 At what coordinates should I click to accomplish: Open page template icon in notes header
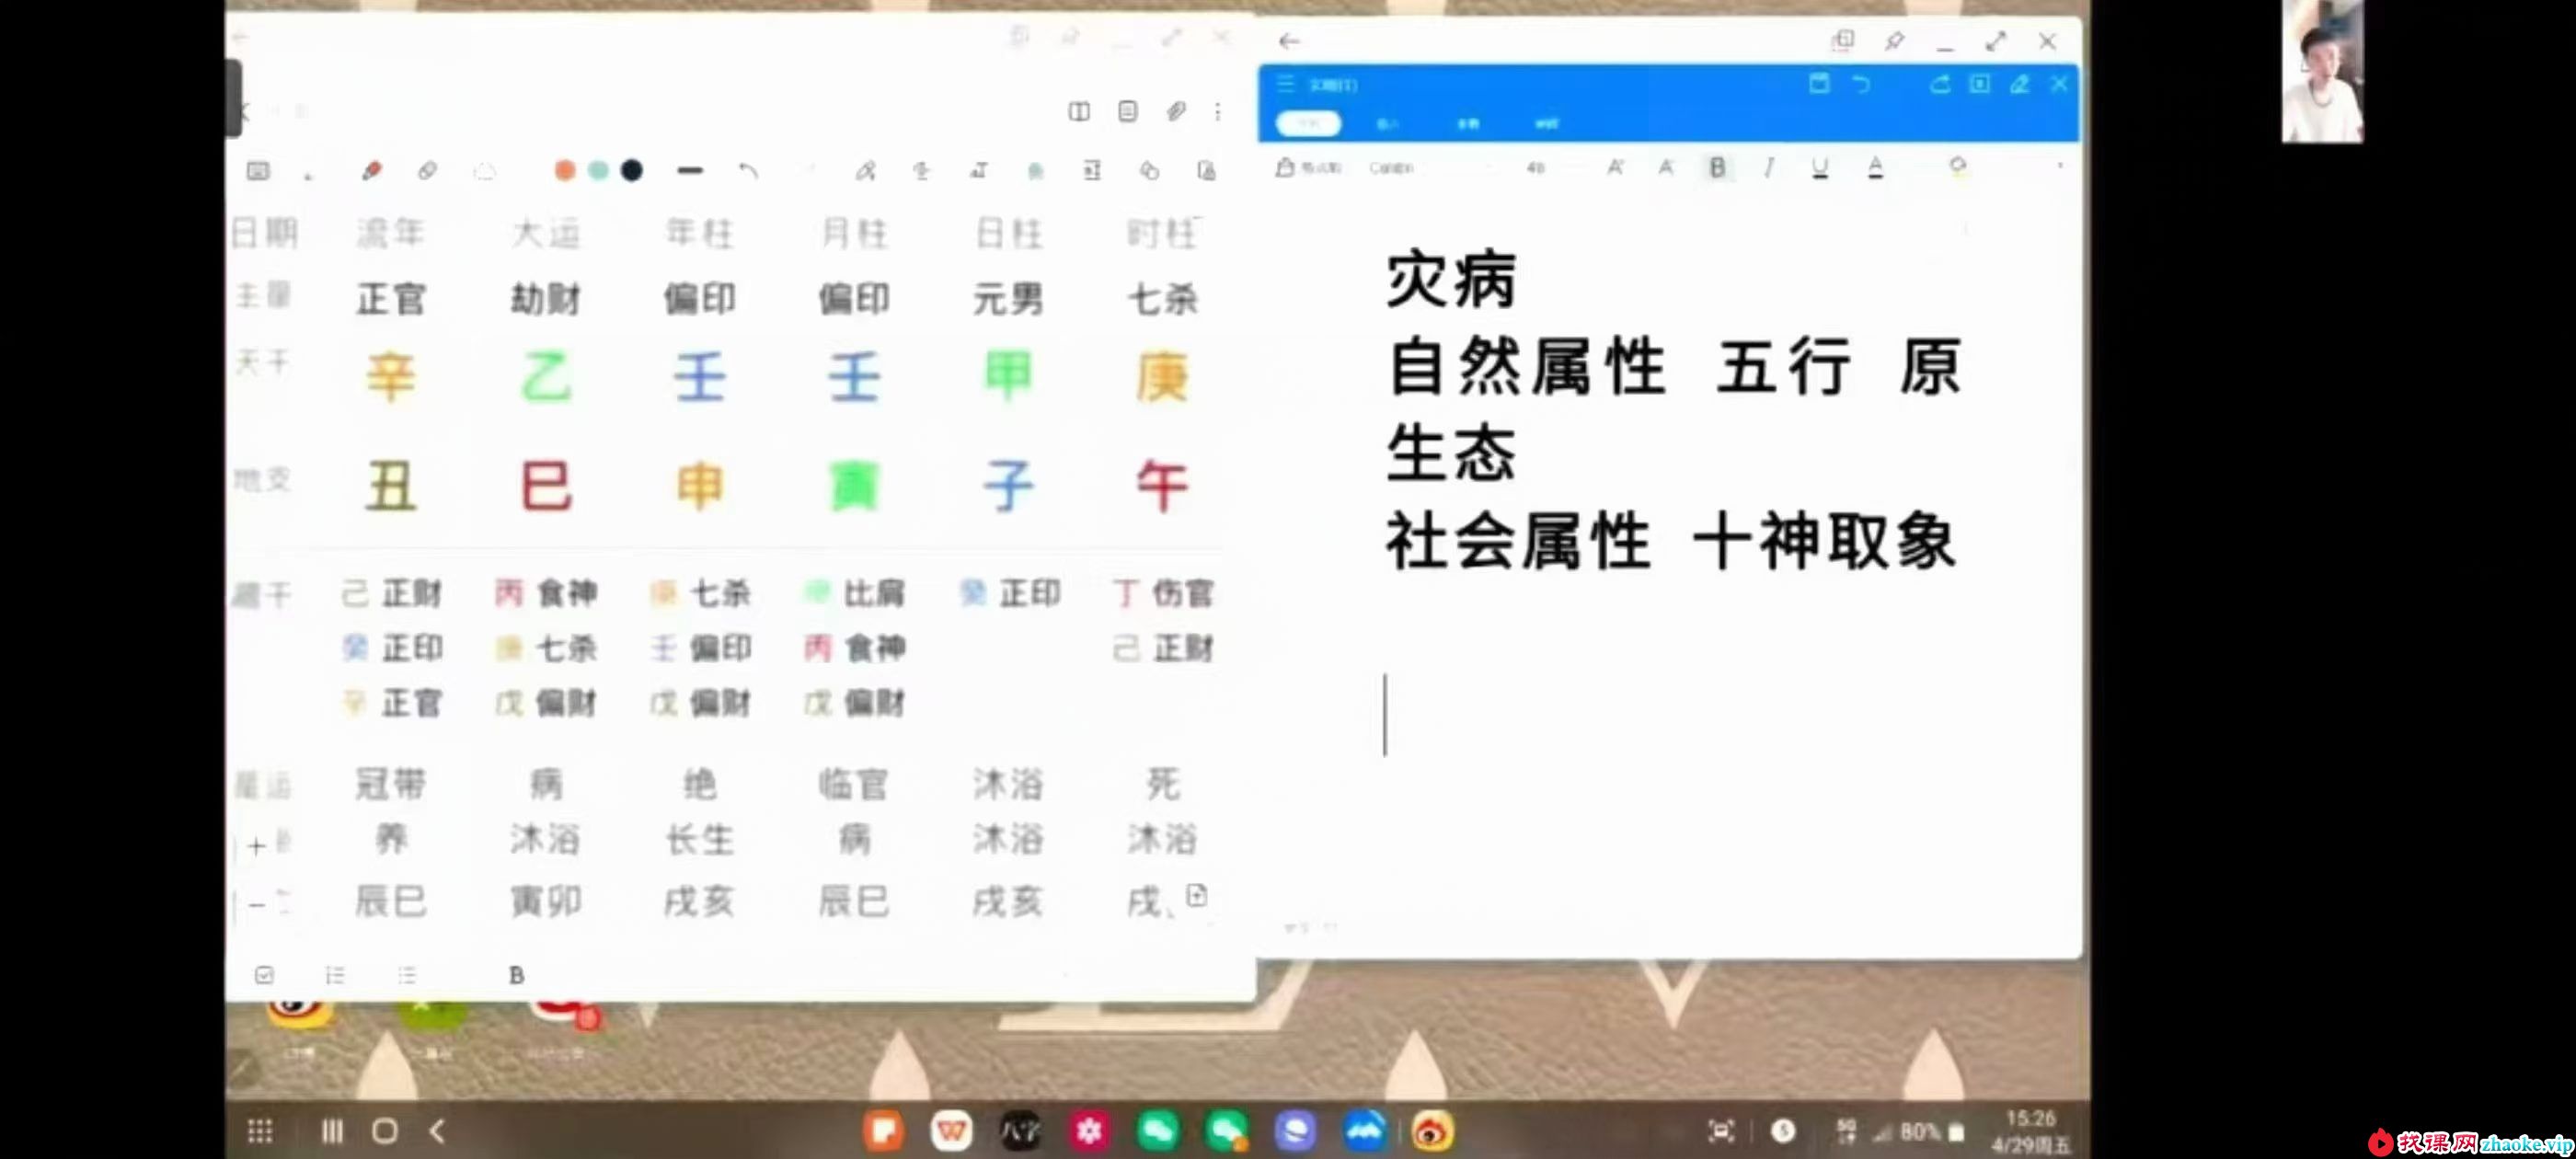click(1127, 111)
